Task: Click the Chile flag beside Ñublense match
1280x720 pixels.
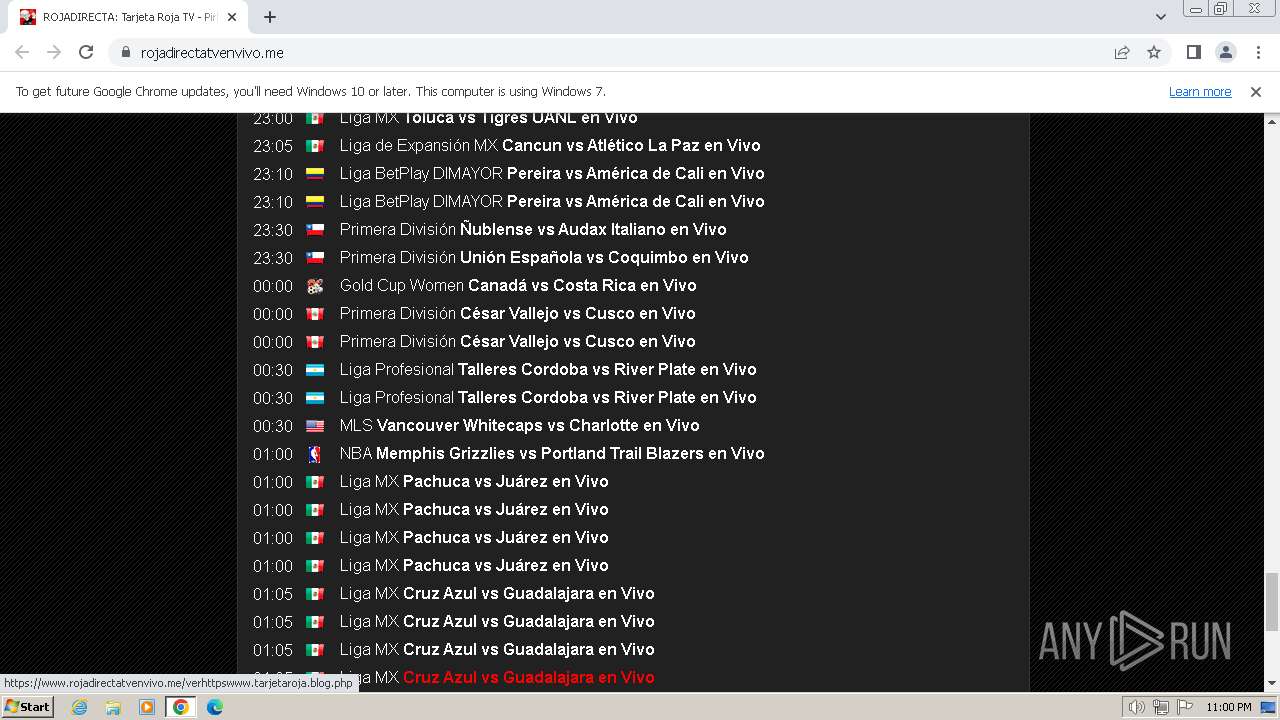Action: [x=315, y=230]
